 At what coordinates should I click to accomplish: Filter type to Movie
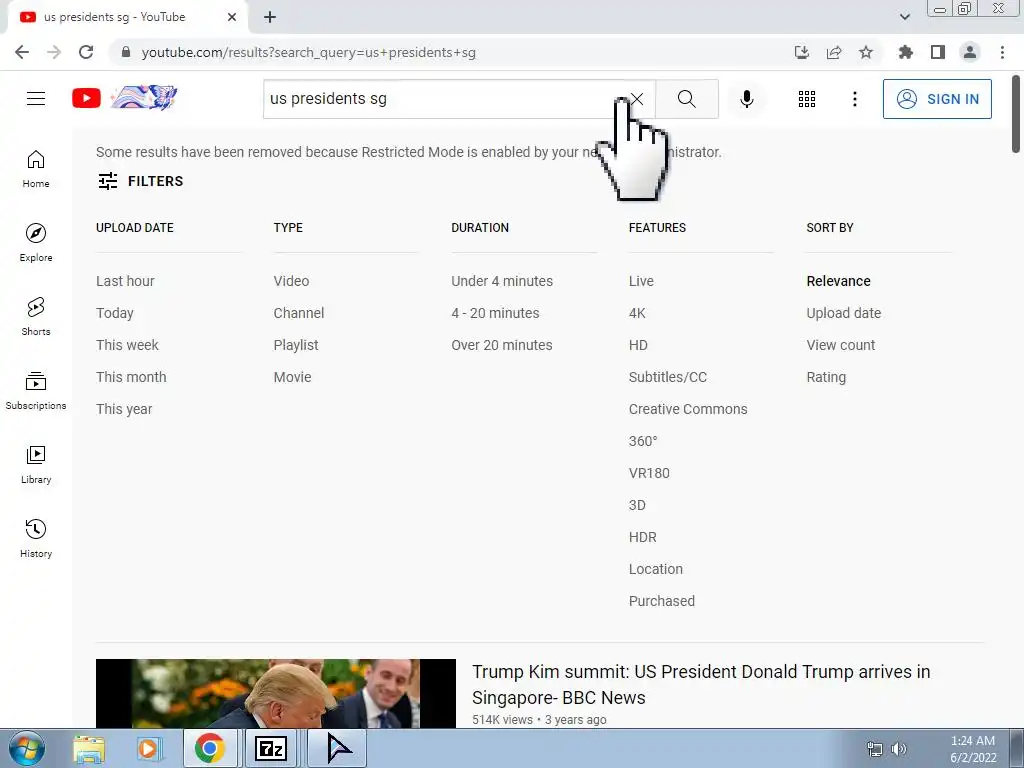pos(292,377)
